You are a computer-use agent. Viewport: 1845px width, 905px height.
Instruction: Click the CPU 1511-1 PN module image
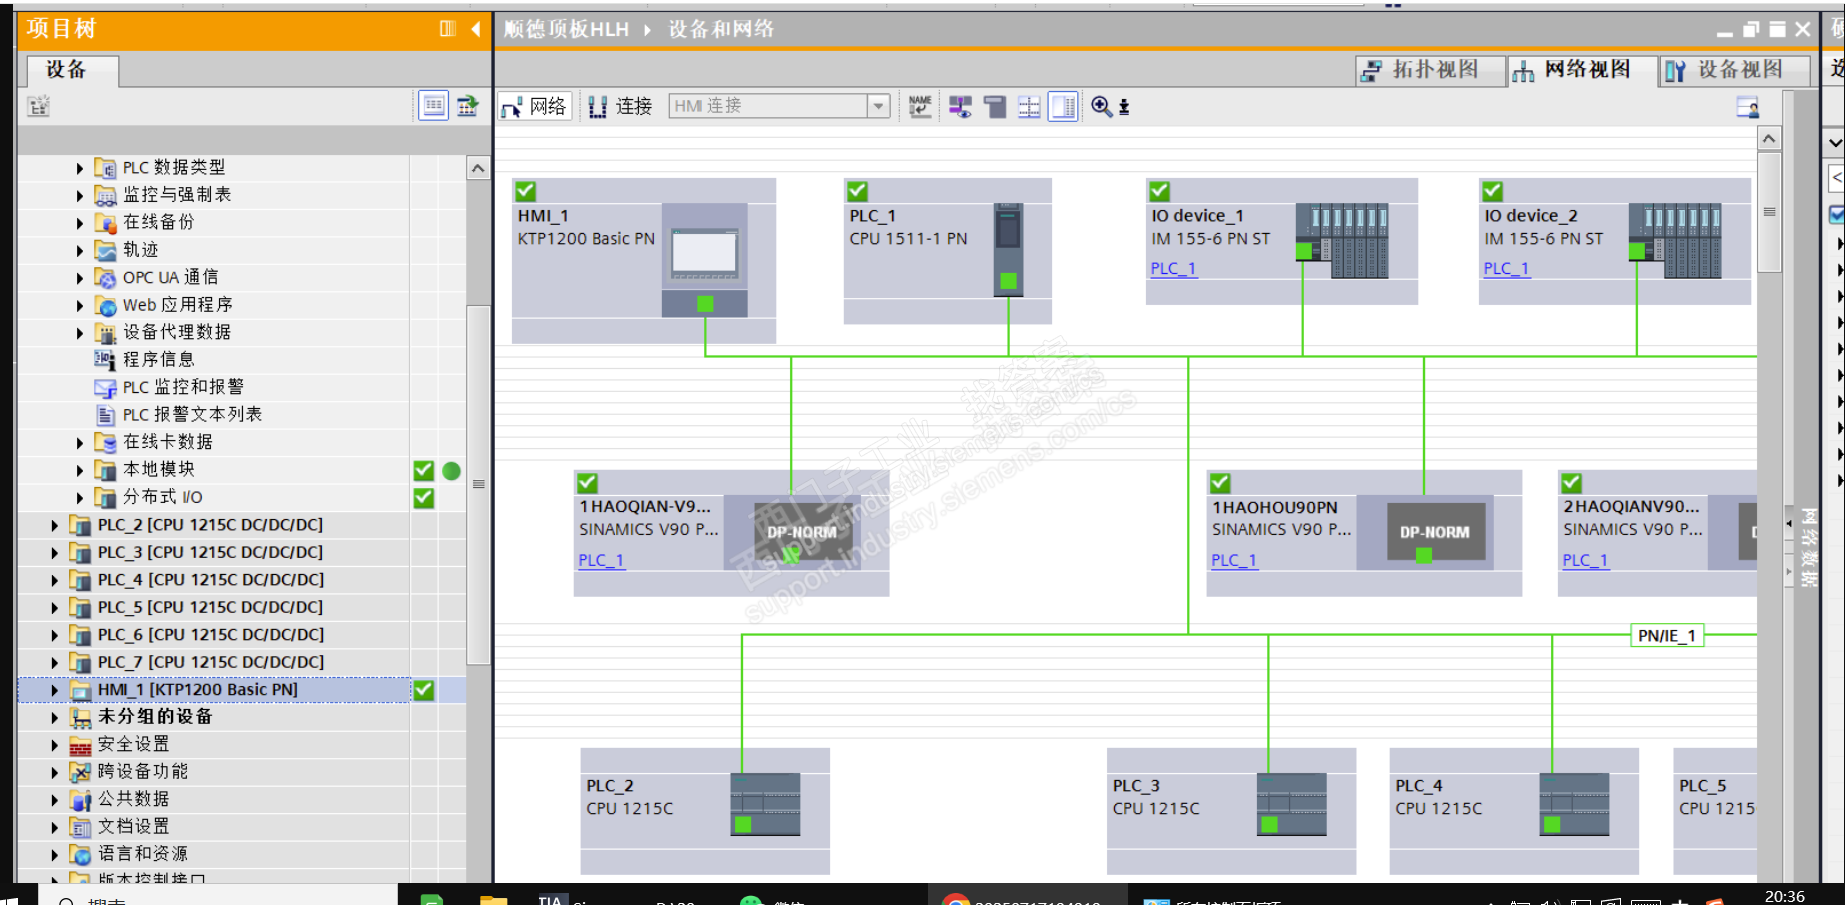(x=1008, y=249)
